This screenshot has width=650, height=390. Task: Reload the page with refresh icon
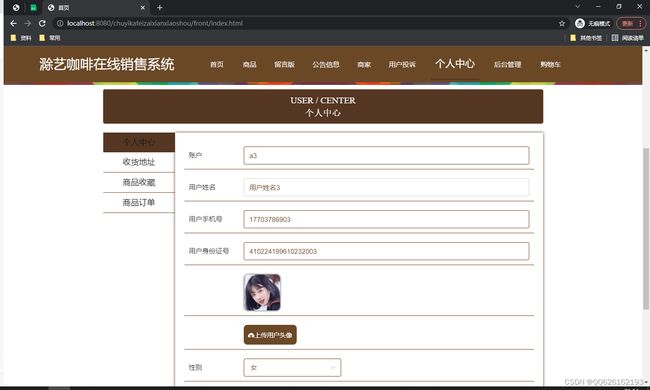[x=42, y=24]
